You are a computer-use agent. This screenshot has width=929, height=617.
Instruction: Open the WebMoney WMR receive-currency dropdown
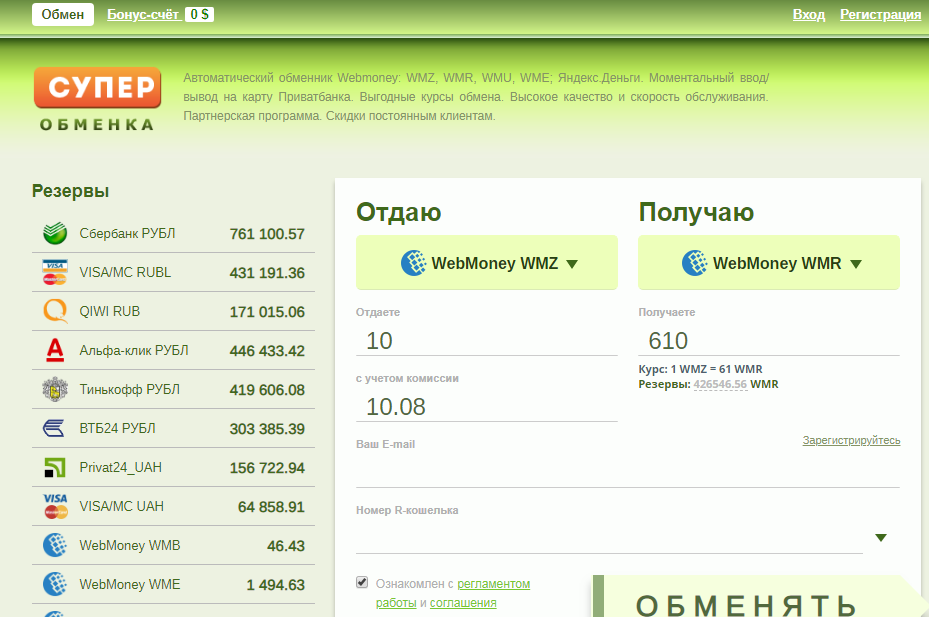[x=769, y=264]
